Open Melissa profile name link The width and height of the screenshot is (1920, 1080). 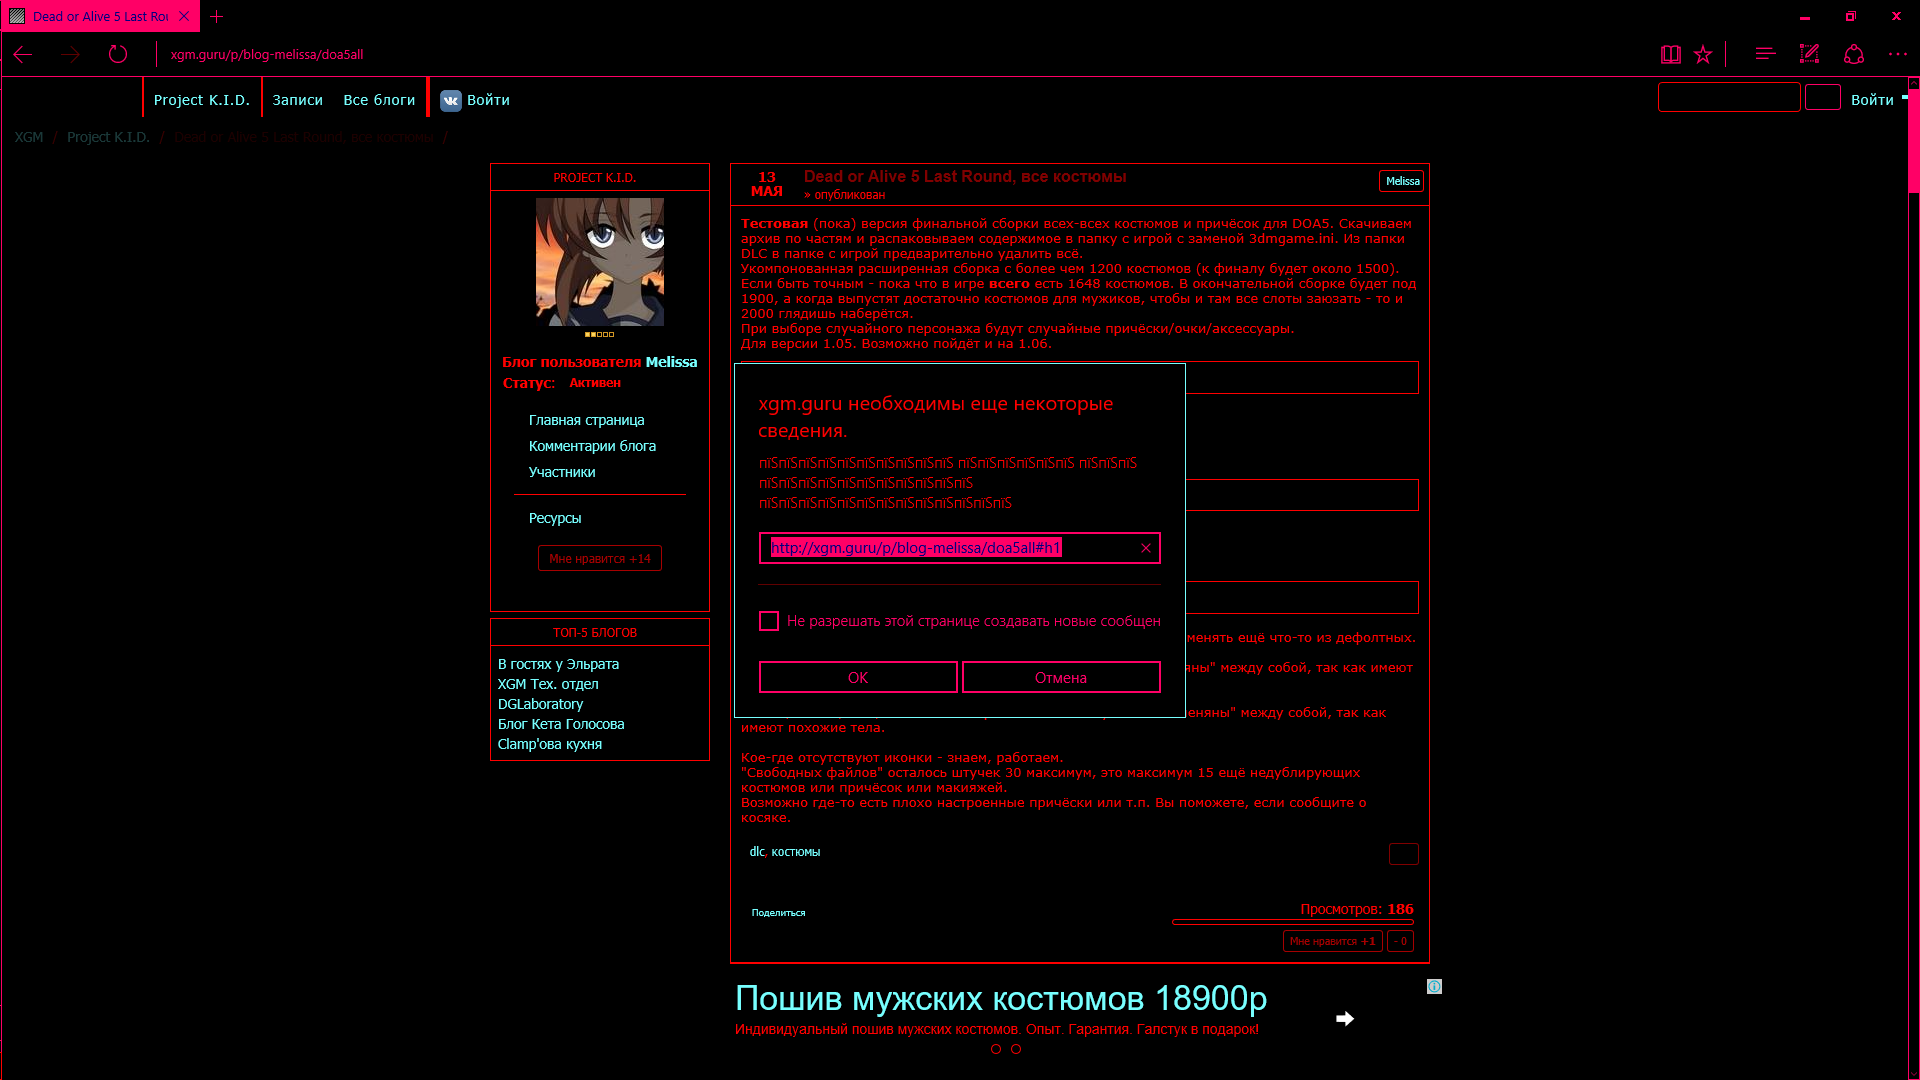pyautogui.click(x=671, y=362)
